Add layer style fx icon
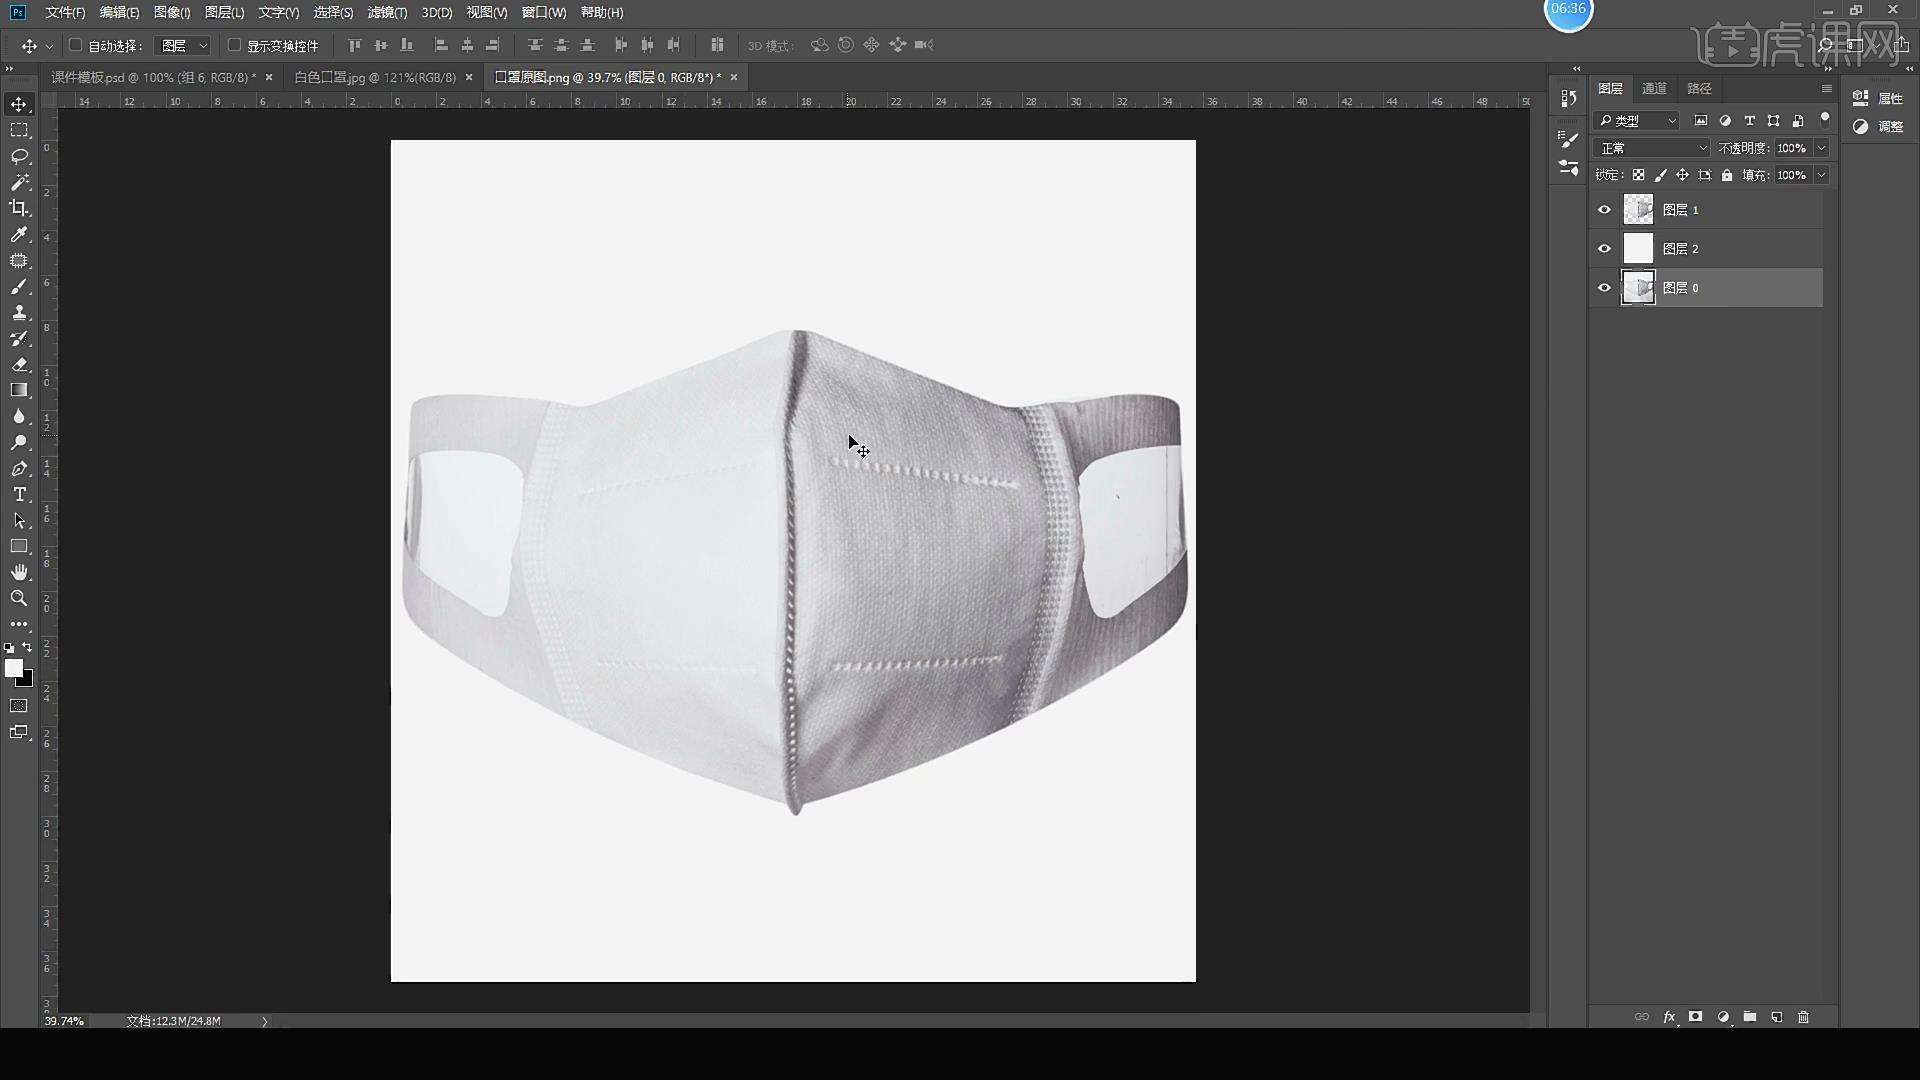This screenshot has width=1920, height=1080. [x=1669, y=1017]
